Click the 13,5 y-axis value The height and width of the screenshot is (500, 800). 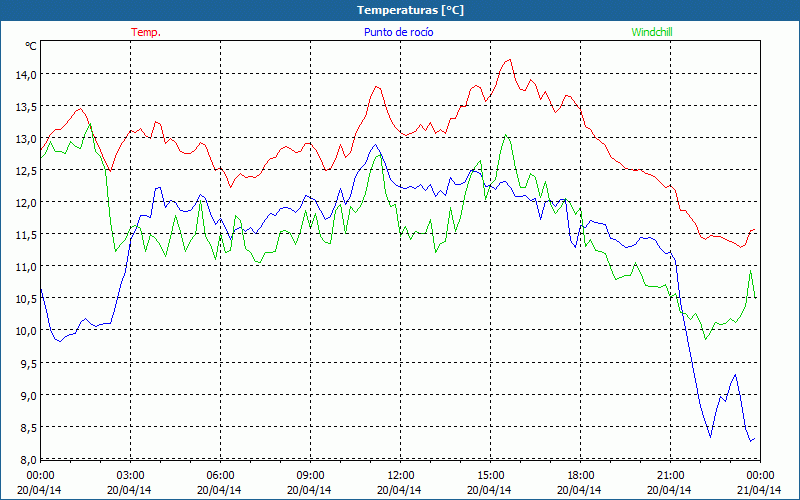coord(26,106)
